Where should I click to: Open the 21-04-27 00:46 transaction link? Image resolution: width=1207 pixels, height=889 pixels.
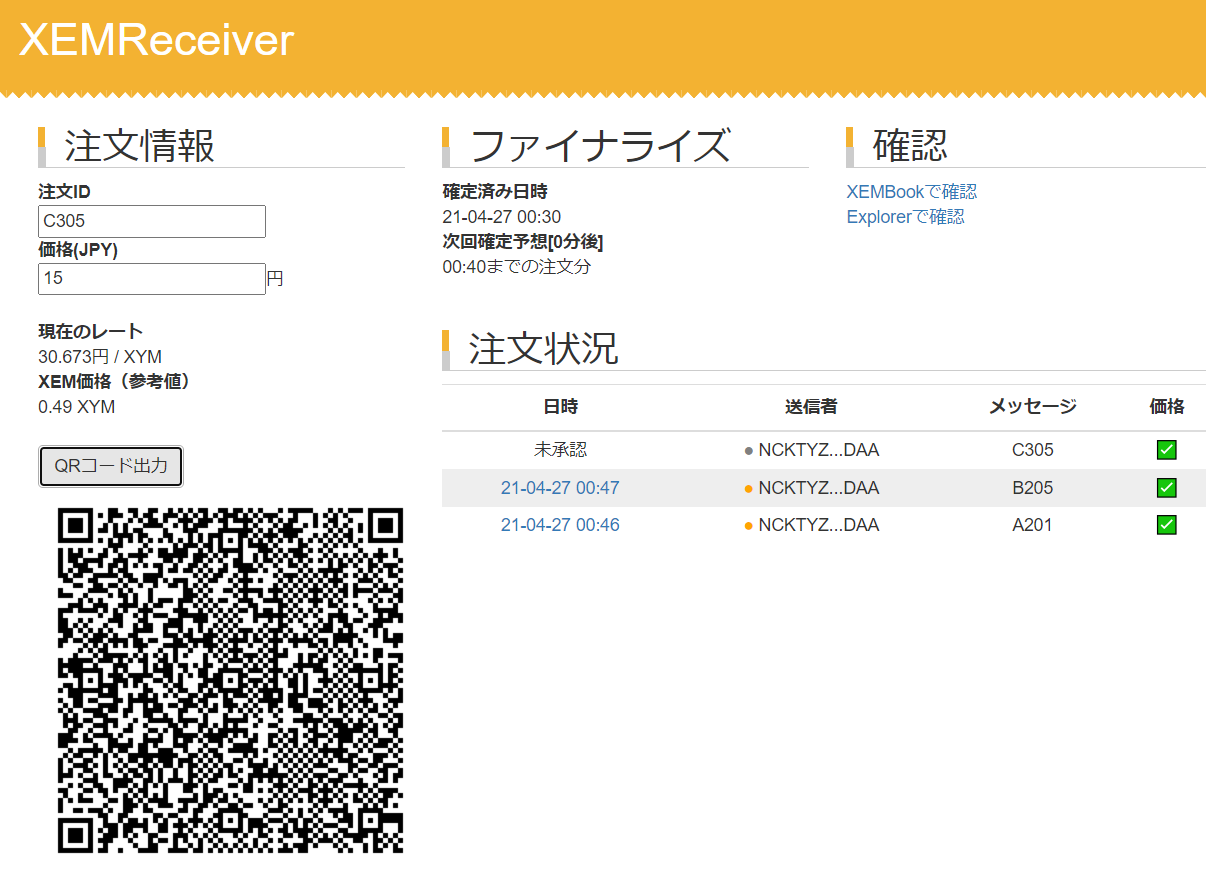click(560, 525)
